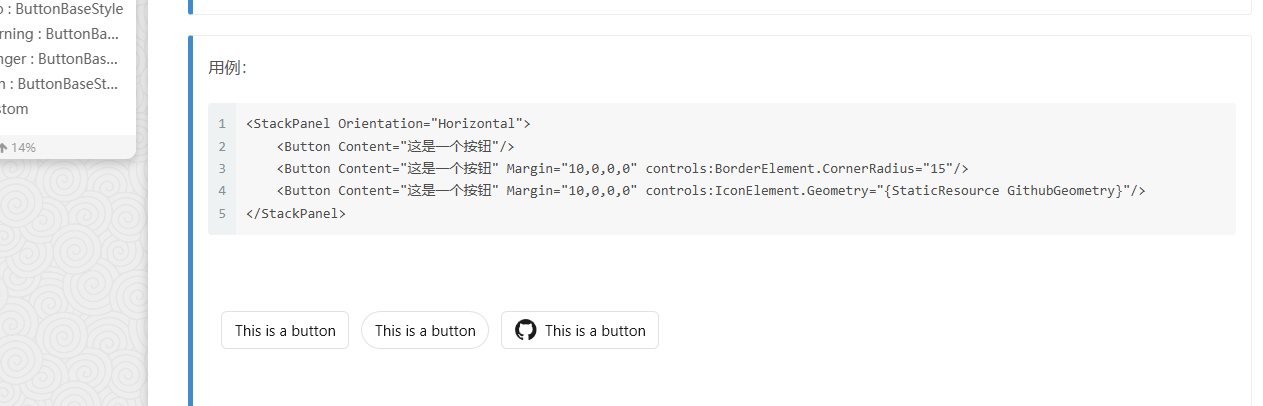Open the "stom" sidebar entry
Viewport: 1263px width, 406px height.
(x=14, y=109)
